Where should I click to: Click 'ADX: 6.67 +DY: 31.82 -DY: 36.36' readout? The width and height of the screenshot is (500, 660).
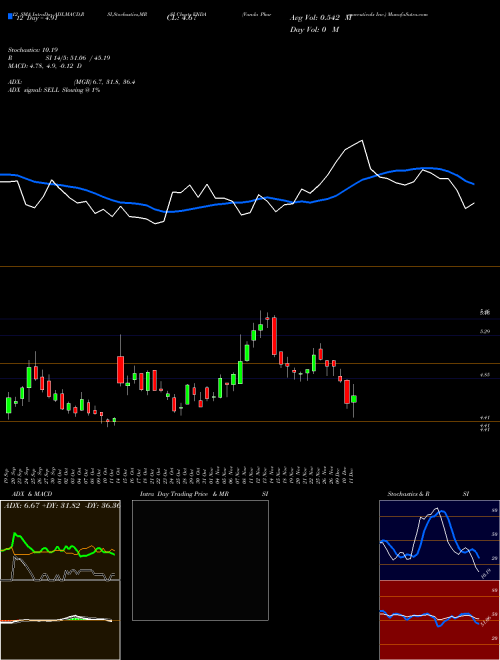tap(61, 506)
